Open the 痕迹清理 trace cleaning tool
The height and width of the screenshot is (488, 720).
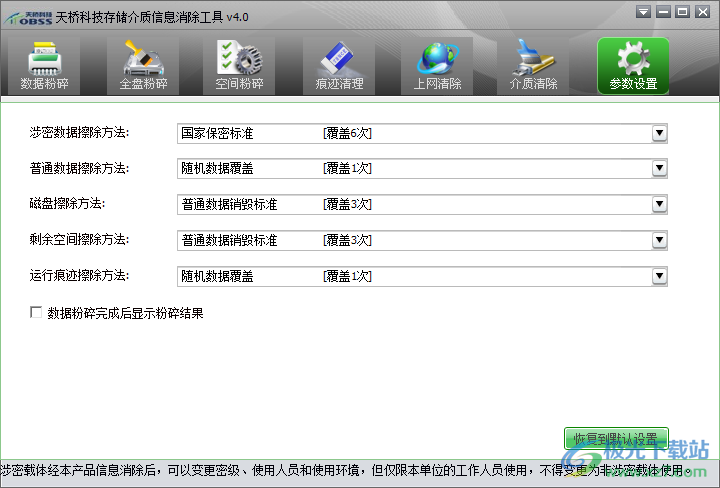[x=339, y=66]
